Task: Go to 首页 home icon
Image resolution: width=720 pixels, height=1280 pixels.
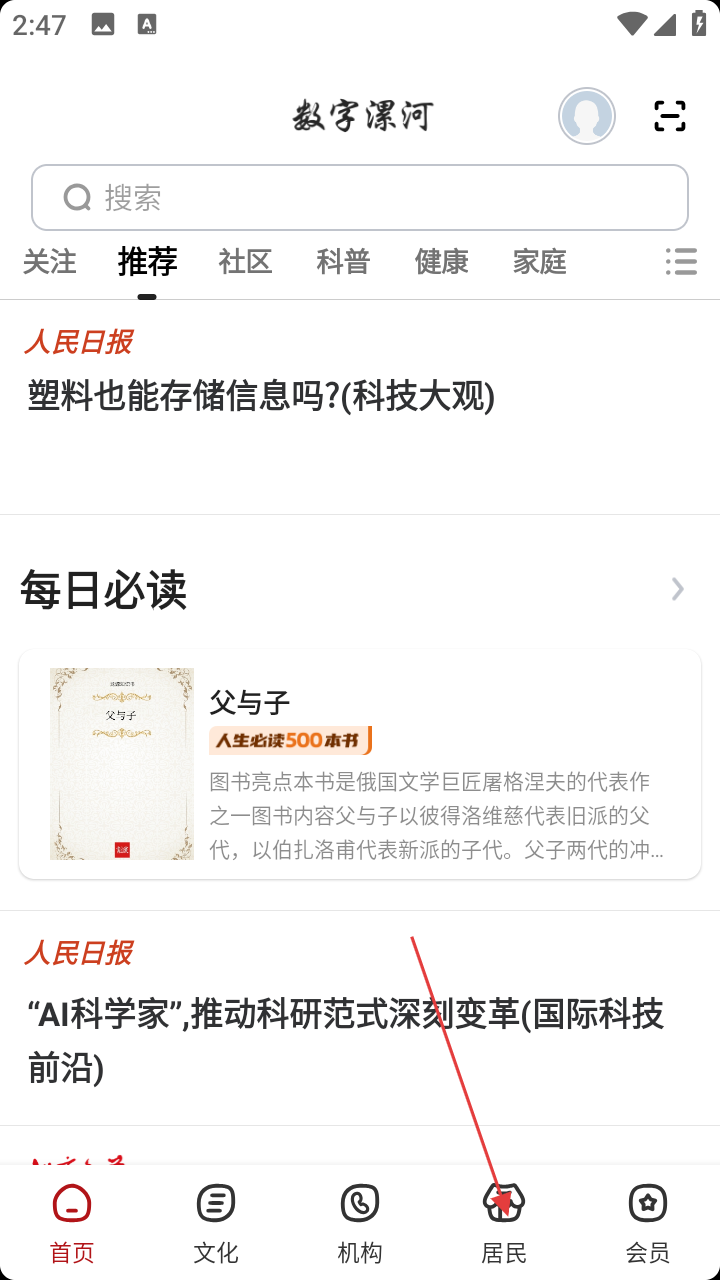Action: pyautogui.click(x=72, y=1203)
